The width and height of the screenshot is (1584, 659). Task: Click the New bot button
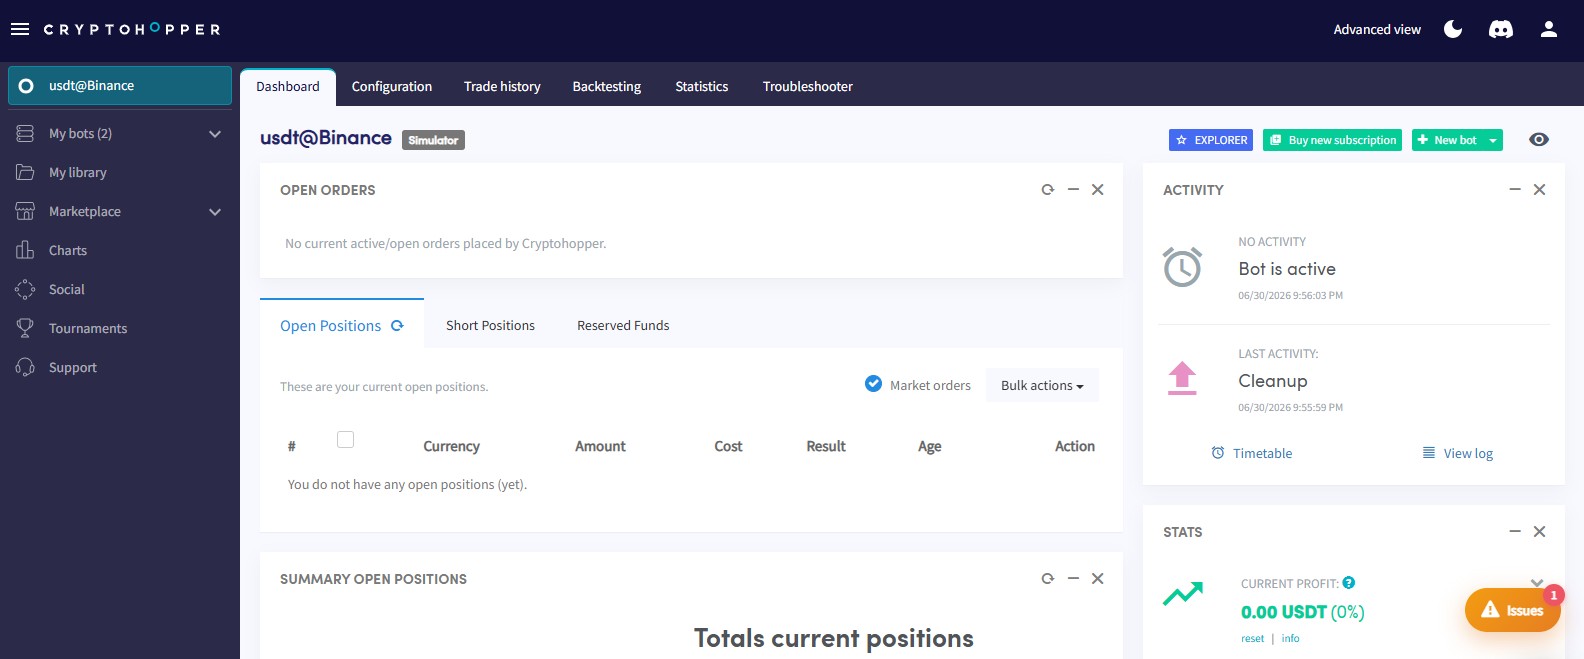(x=1447, y=140)
